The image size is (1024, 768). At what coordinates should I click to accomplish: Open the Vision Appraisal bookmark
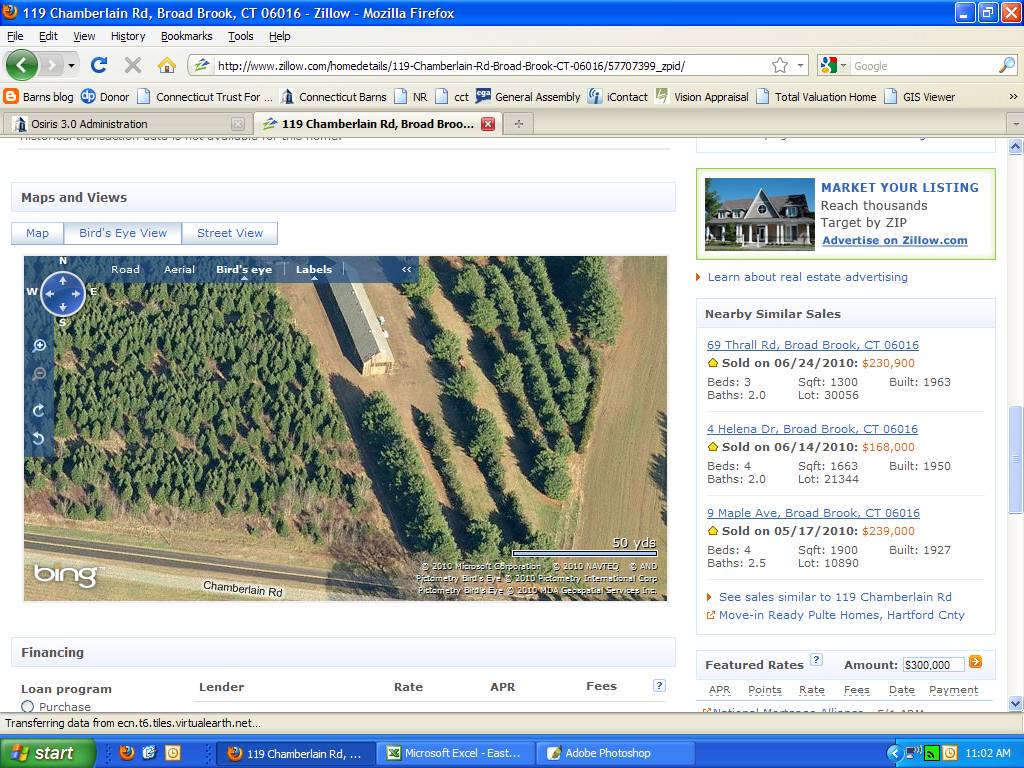click(x=702, y=97)
